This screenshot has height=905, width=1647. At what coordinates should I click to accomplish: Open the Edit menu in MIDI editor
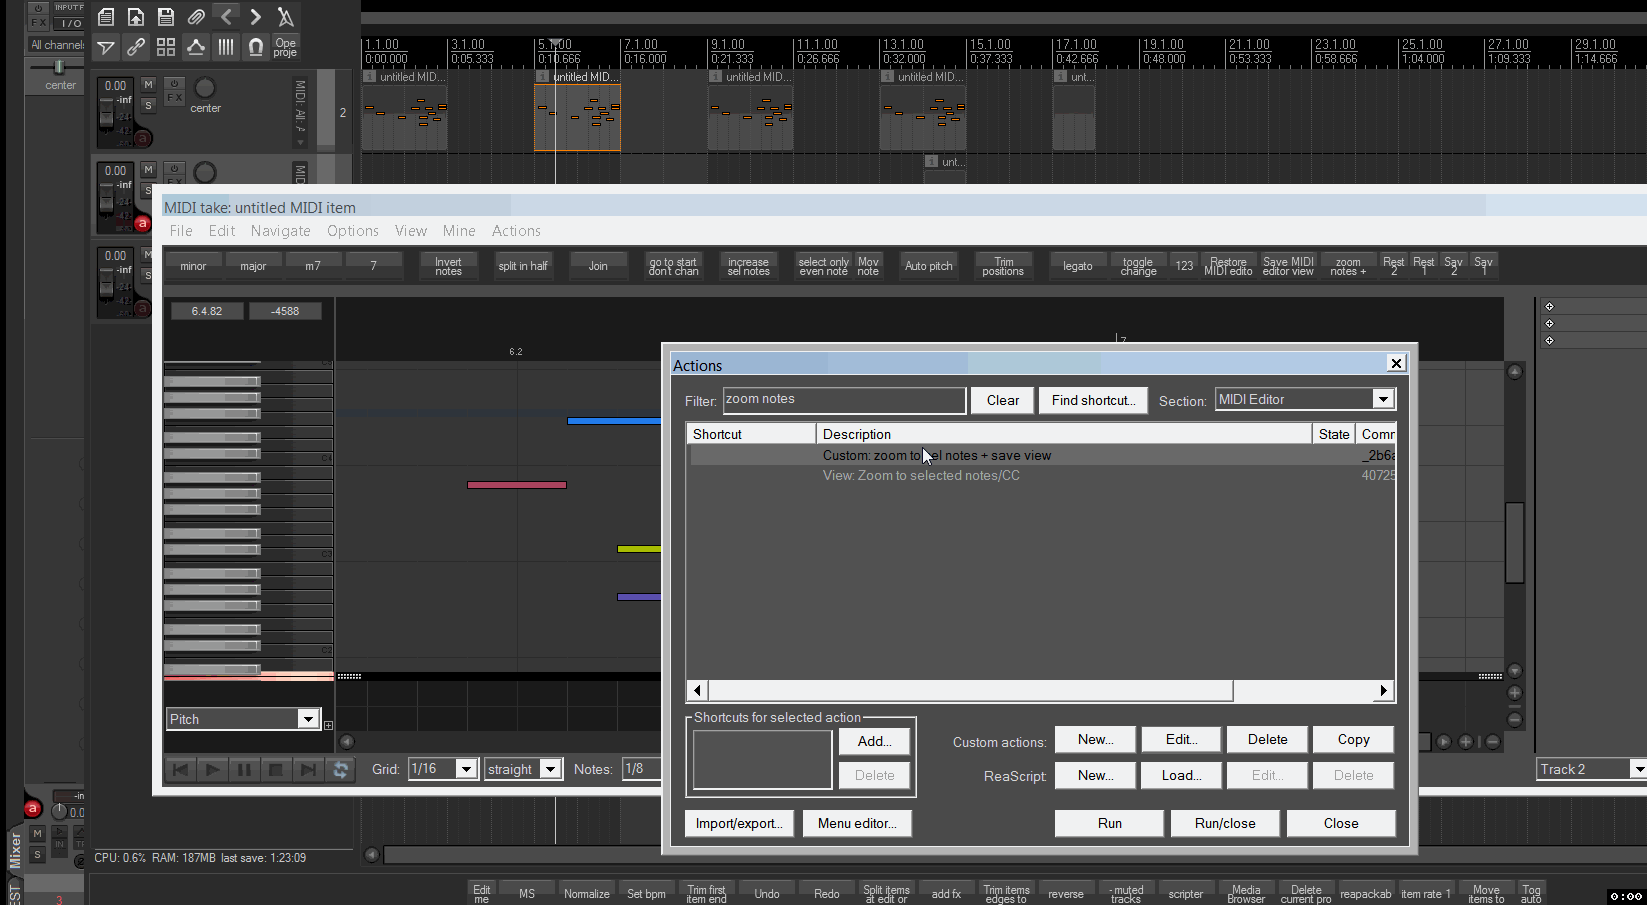[222, 231]
